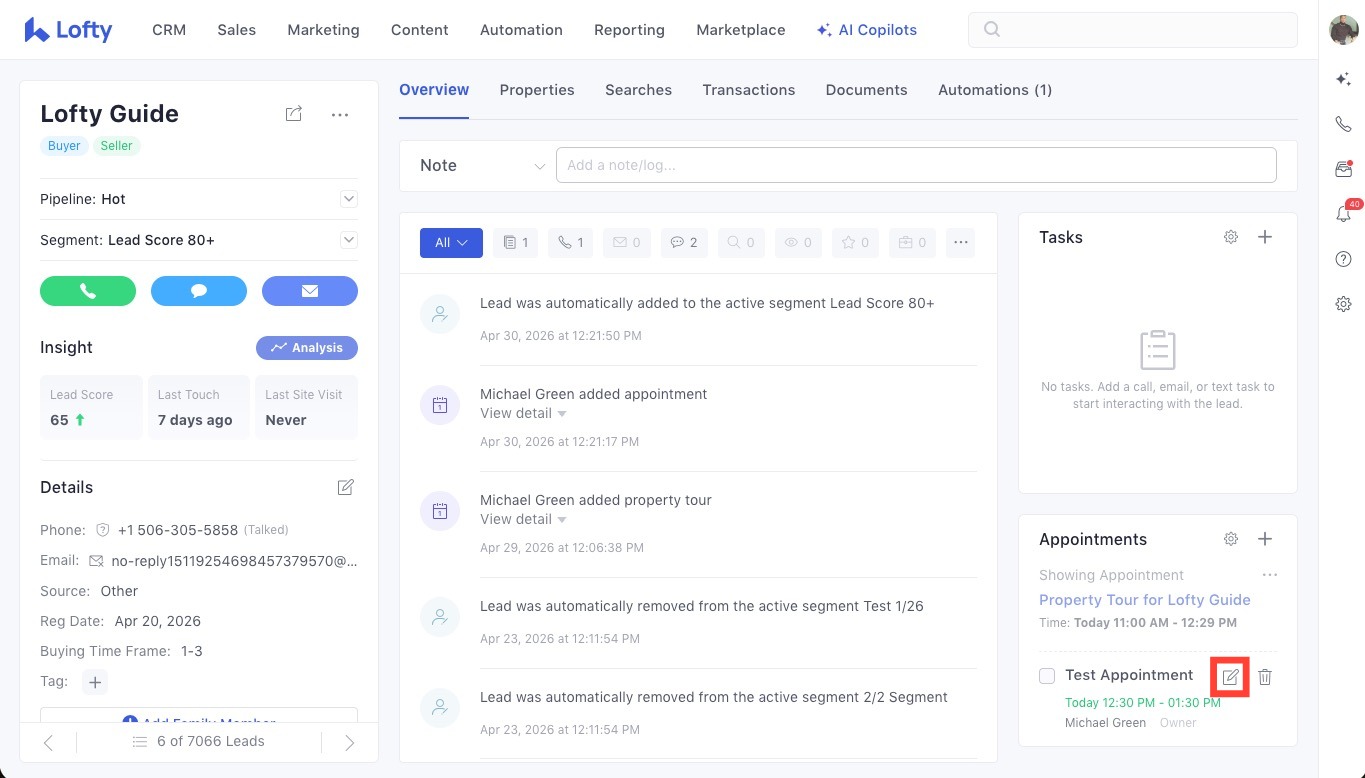1365x778 pixels.
Task: Click the Buyer tag
Action: [64, 146]
